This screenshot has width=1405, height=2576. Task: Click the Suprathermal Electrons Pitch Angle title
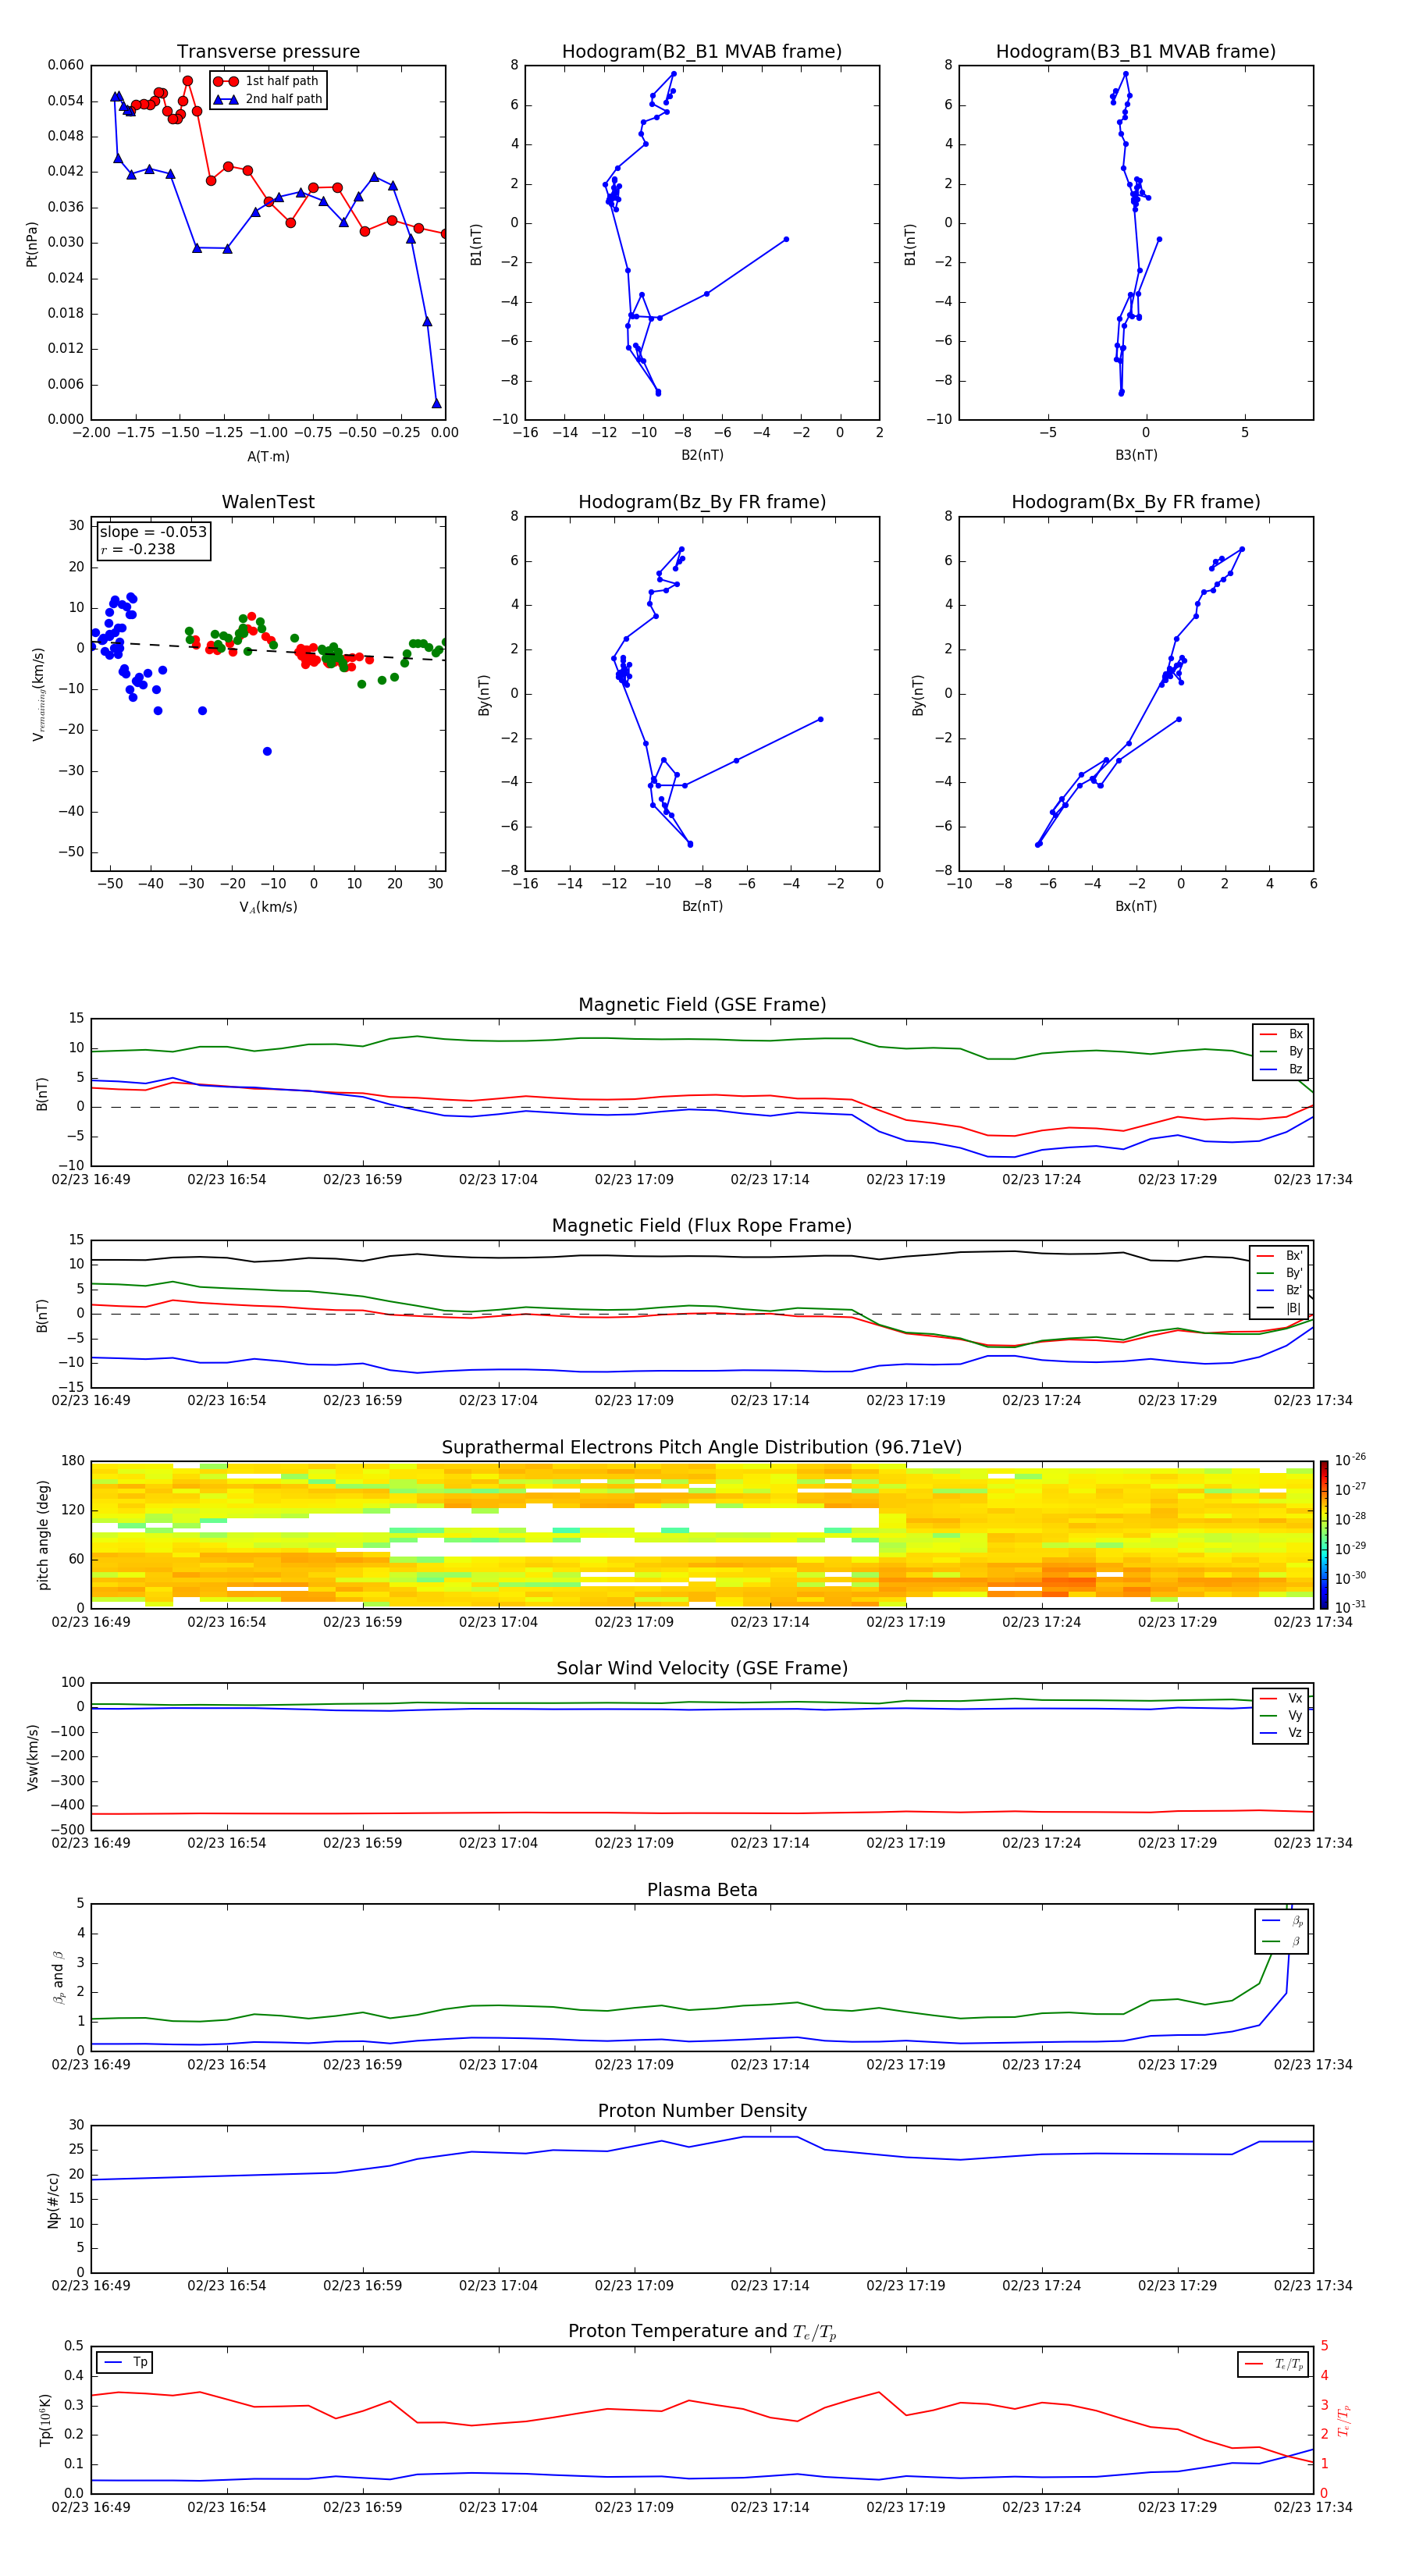702,1447
